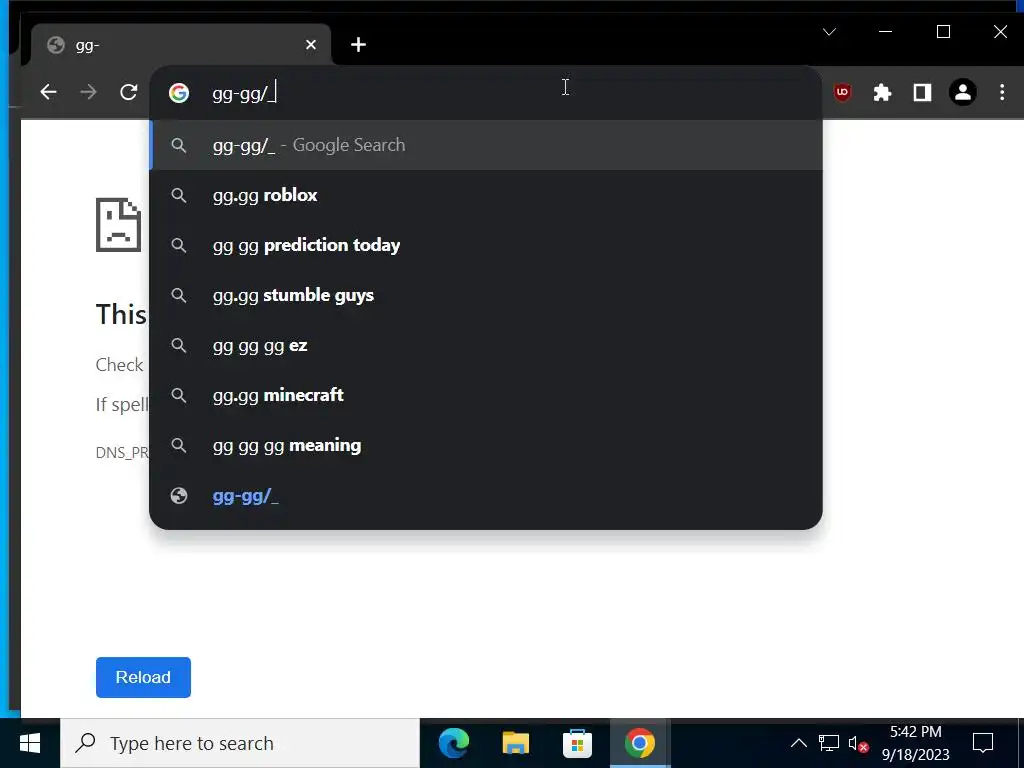
Task: Maximize the Chrome window
Action: tap(943, 31)
